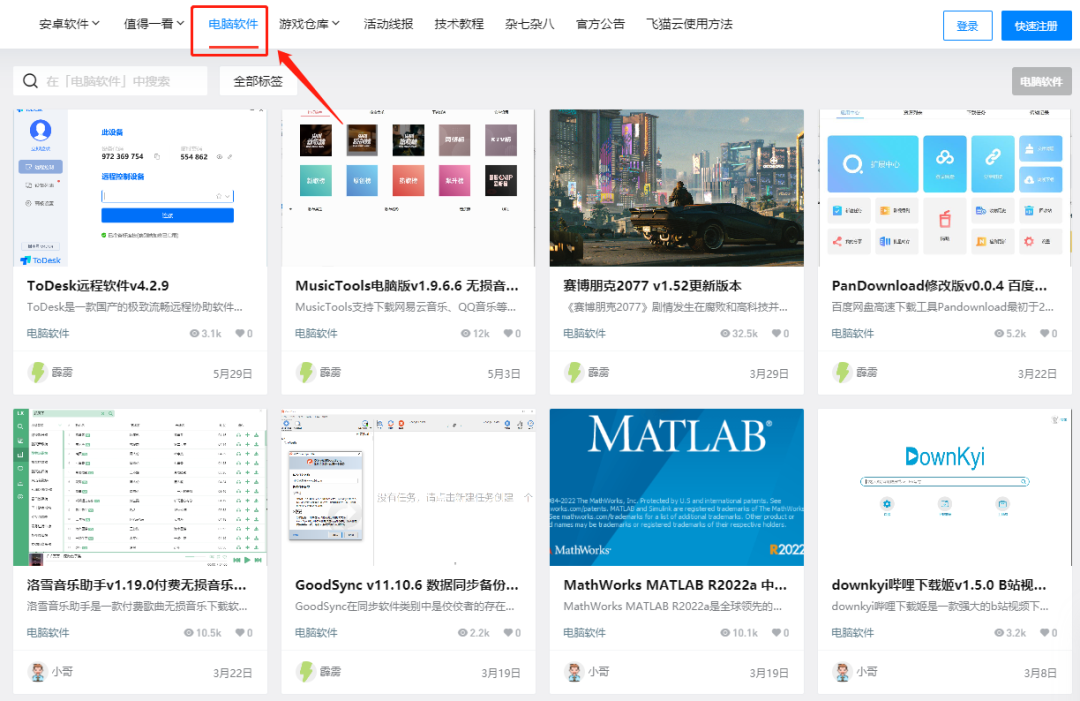The height and width of the screenshot is (701, 1080).
Task: Click 电脑软件 category under ToDesk card
Action: coord(48,333)
